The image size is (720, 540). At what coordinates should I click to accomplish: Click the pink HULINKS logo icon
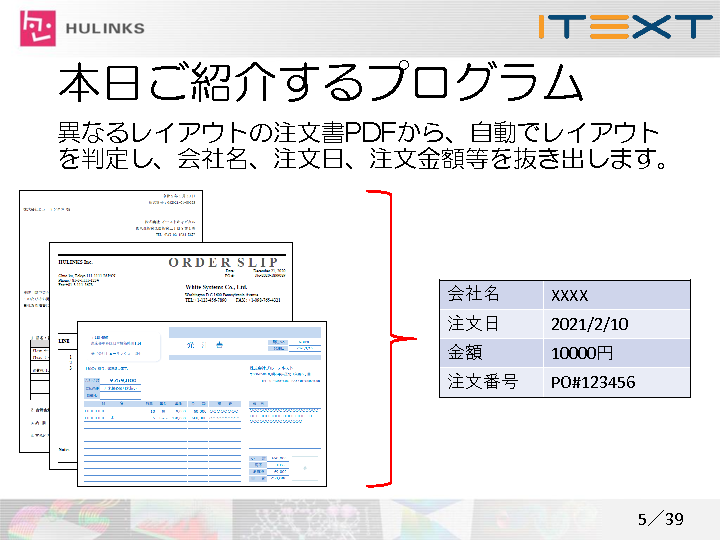click(40, 28)
